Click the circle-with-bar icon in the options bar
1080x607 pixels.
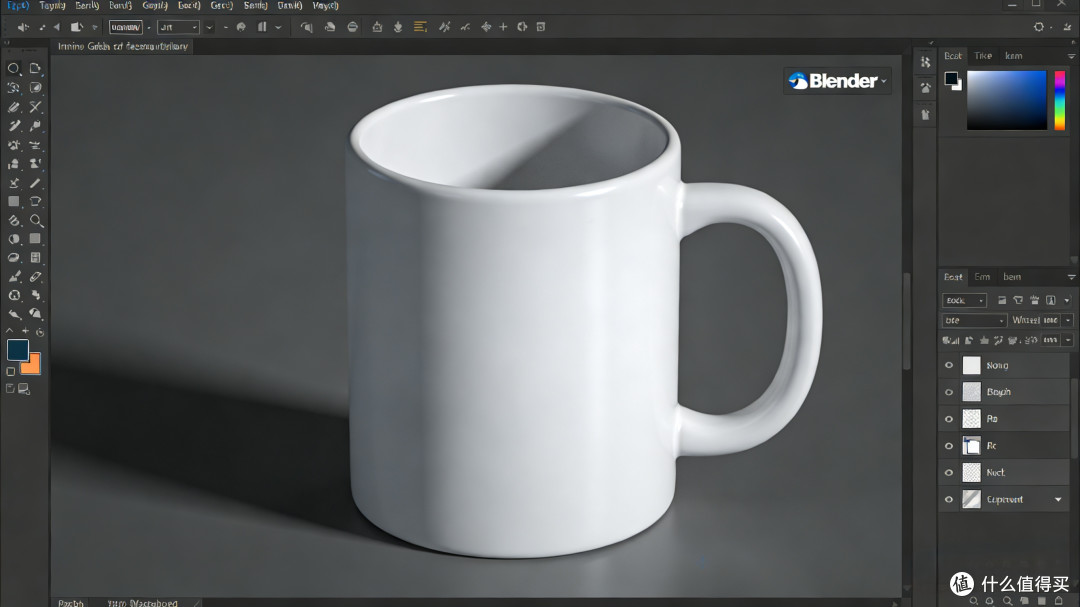[x=353, y=27]
